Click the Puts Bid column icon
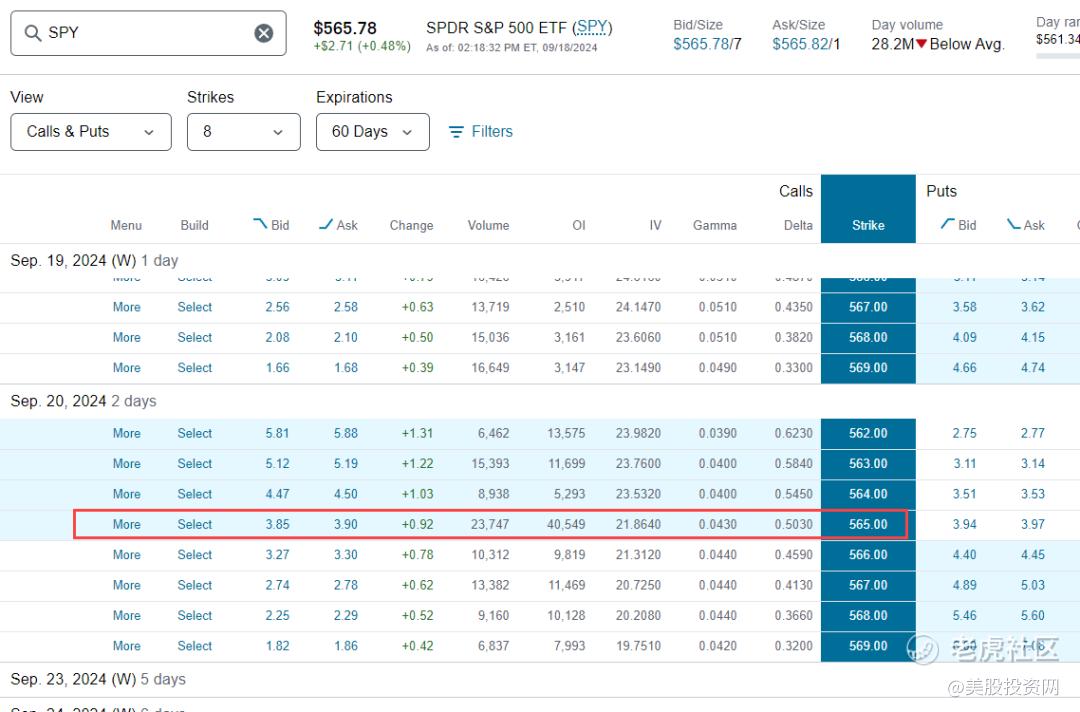 point(948,224)
